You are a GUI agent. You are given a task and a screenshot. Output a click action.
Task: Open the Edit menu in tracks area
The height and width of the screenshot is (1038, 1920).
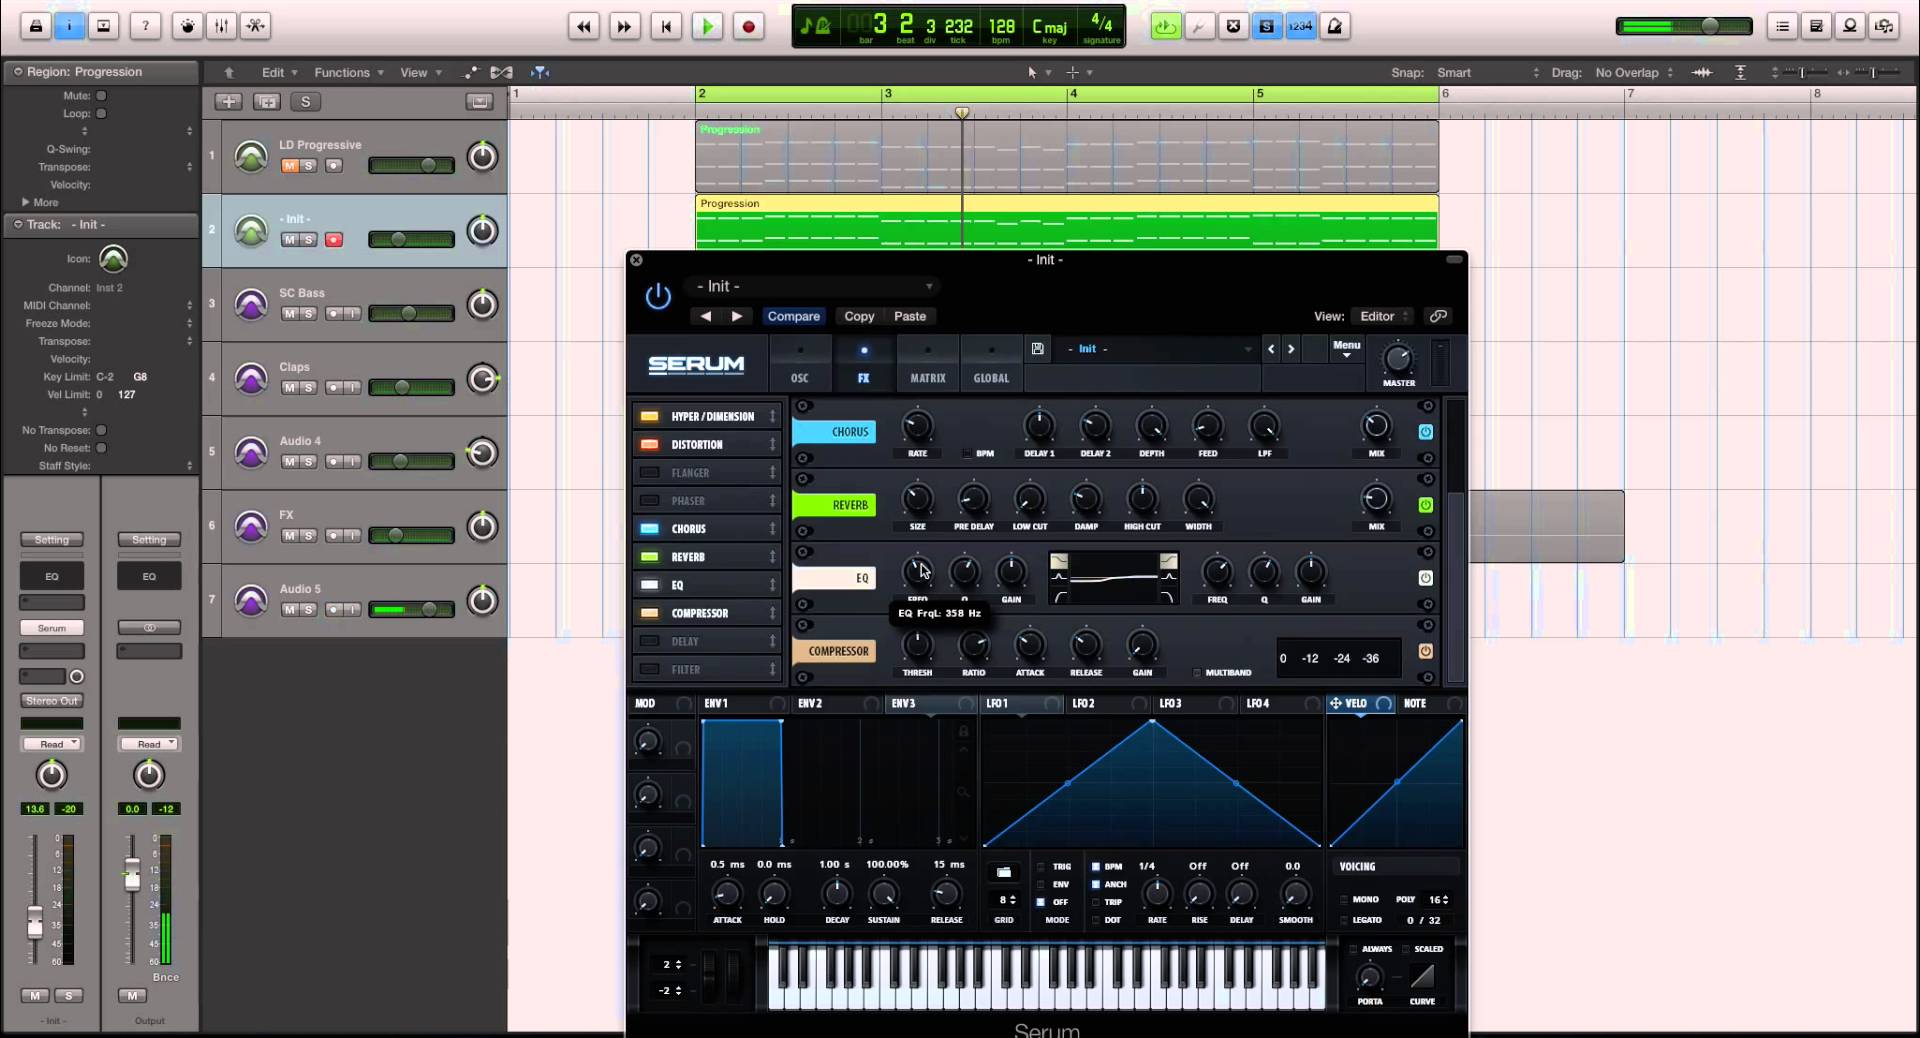coord(280,72)
